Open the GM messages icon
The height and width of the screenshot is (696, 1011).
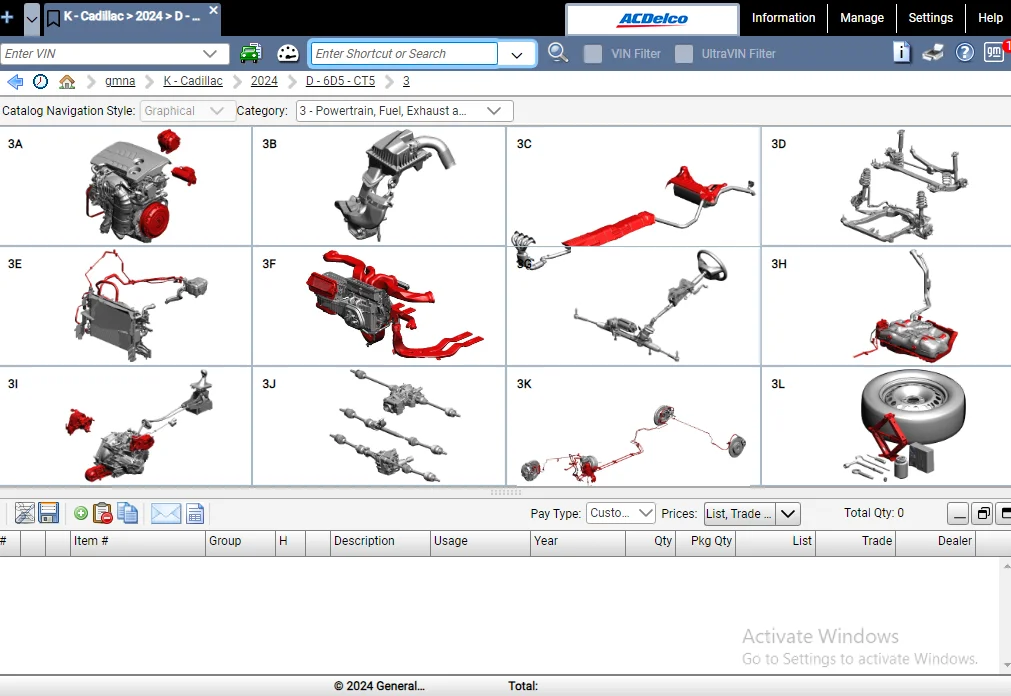point(994,52)
